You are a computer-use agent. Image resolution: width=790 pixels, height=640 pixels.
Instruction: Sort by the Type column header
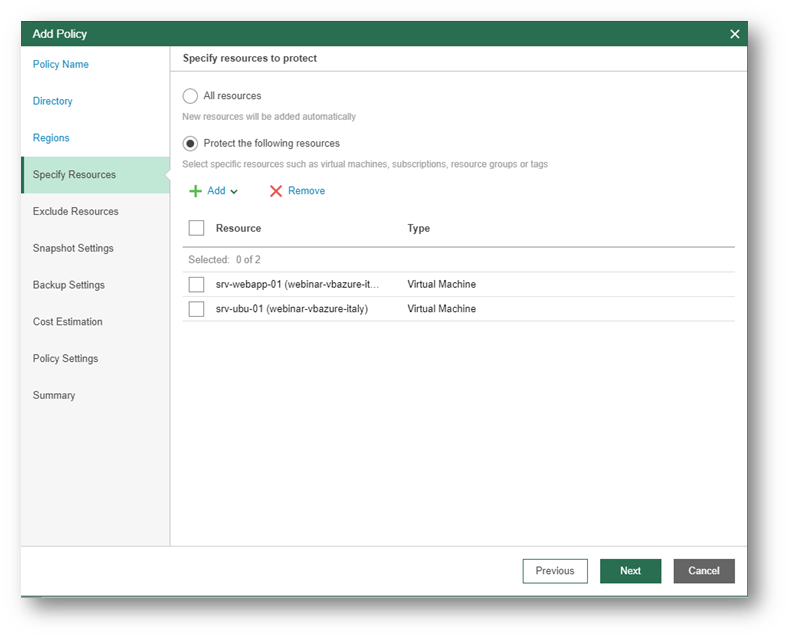(418, 228)
